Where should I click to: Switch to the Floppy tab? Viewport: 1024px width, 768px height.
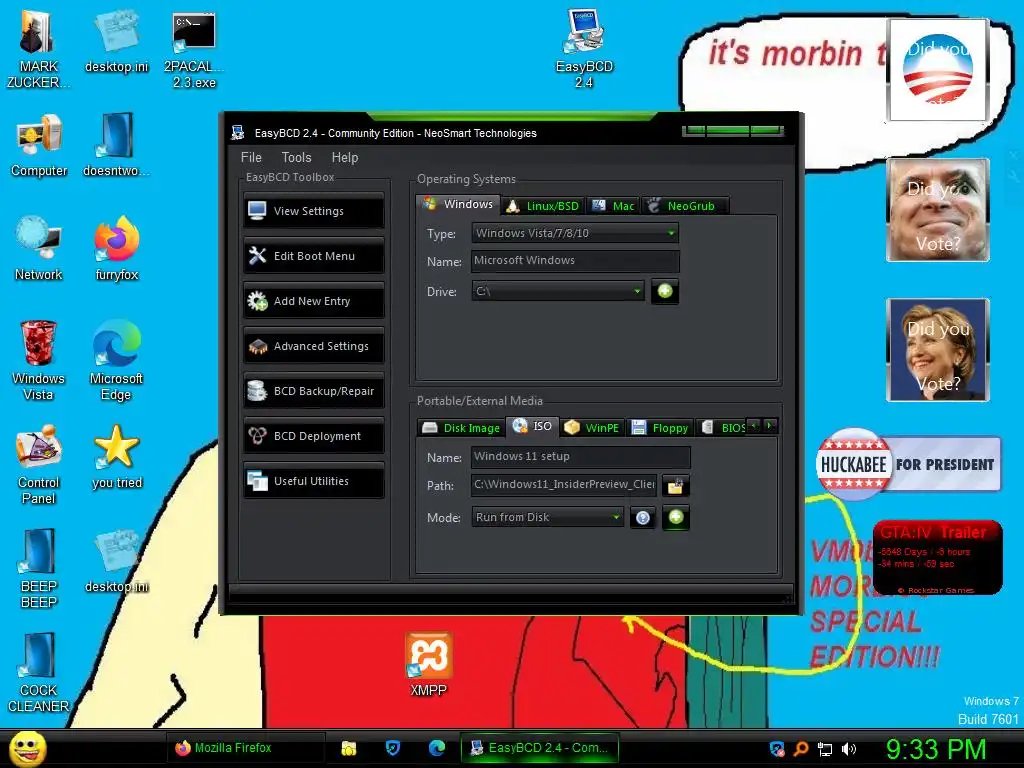click(x=660, y=428)
